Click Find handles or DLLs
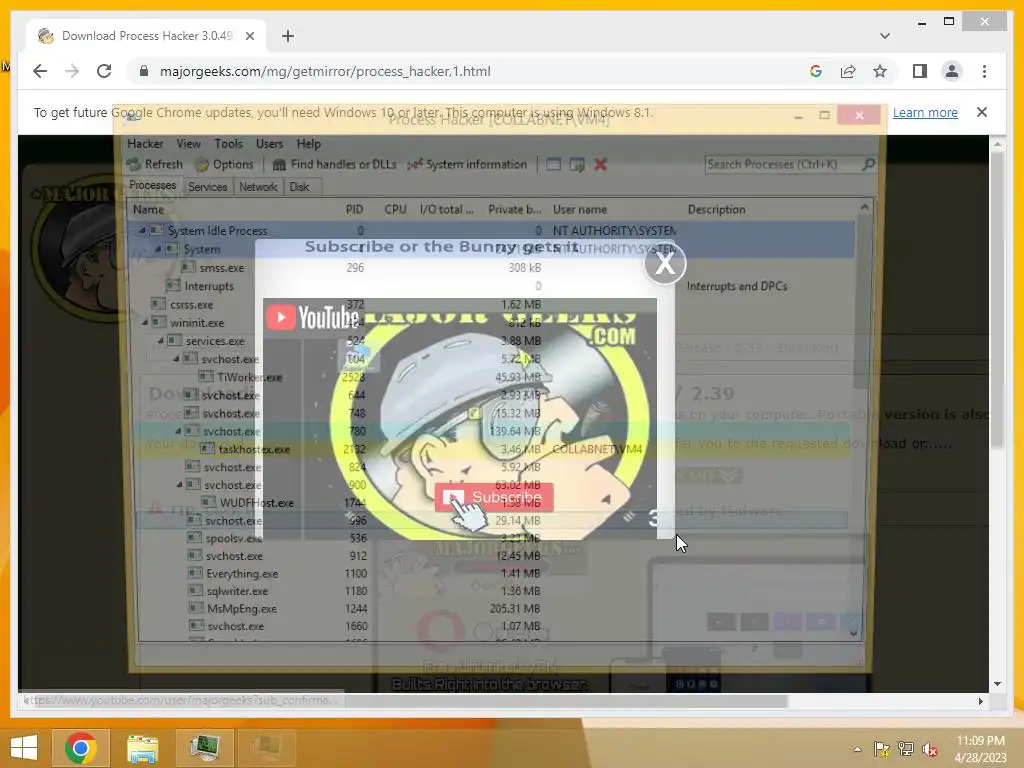Image resolution: width=1024 pixels, height=768 pixels. (334, 165)
